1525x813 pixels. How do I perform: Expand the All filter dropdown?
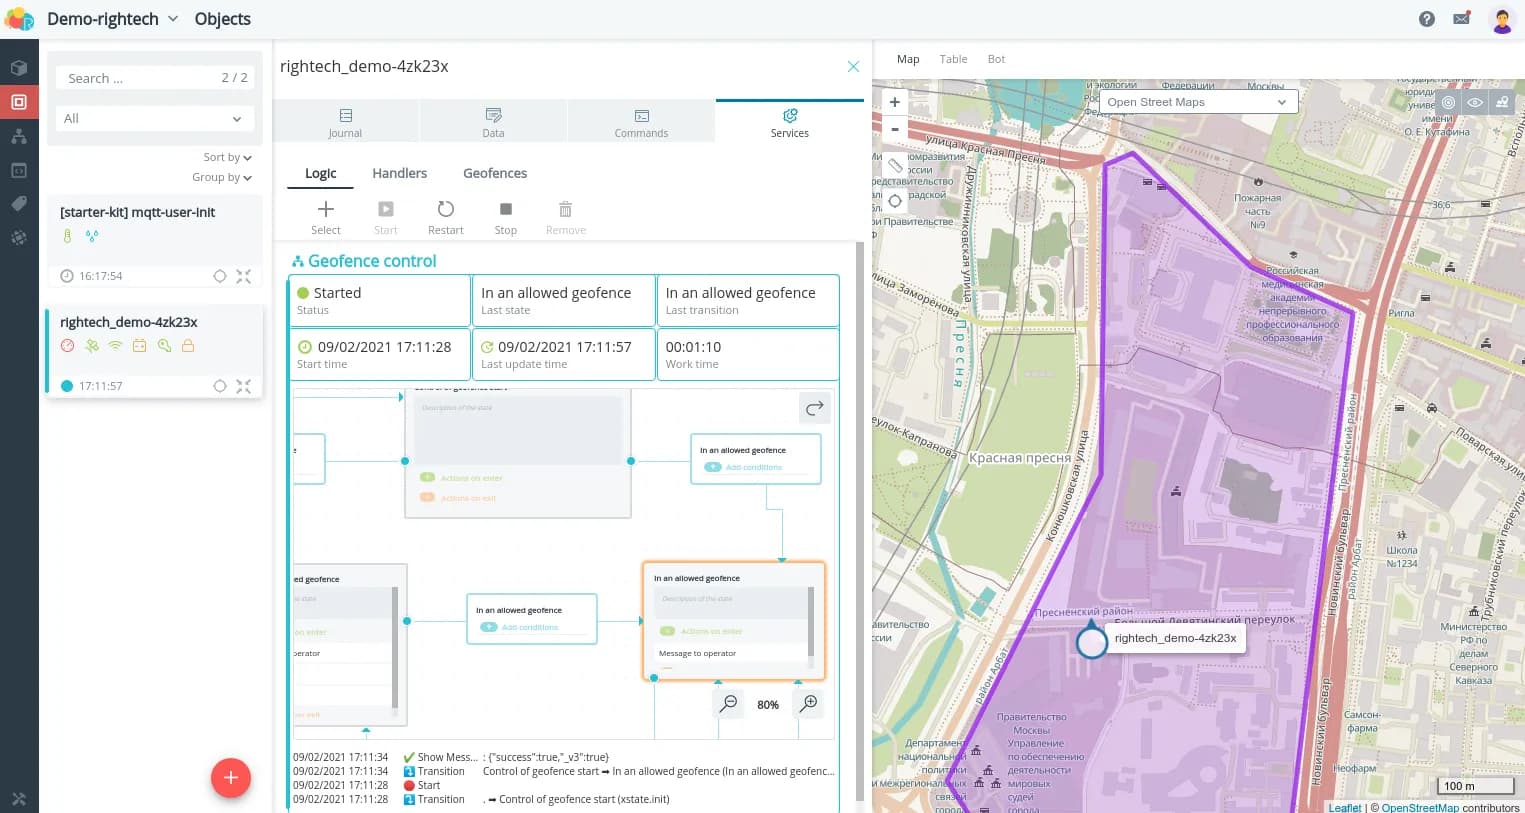(x=154, y=118)
